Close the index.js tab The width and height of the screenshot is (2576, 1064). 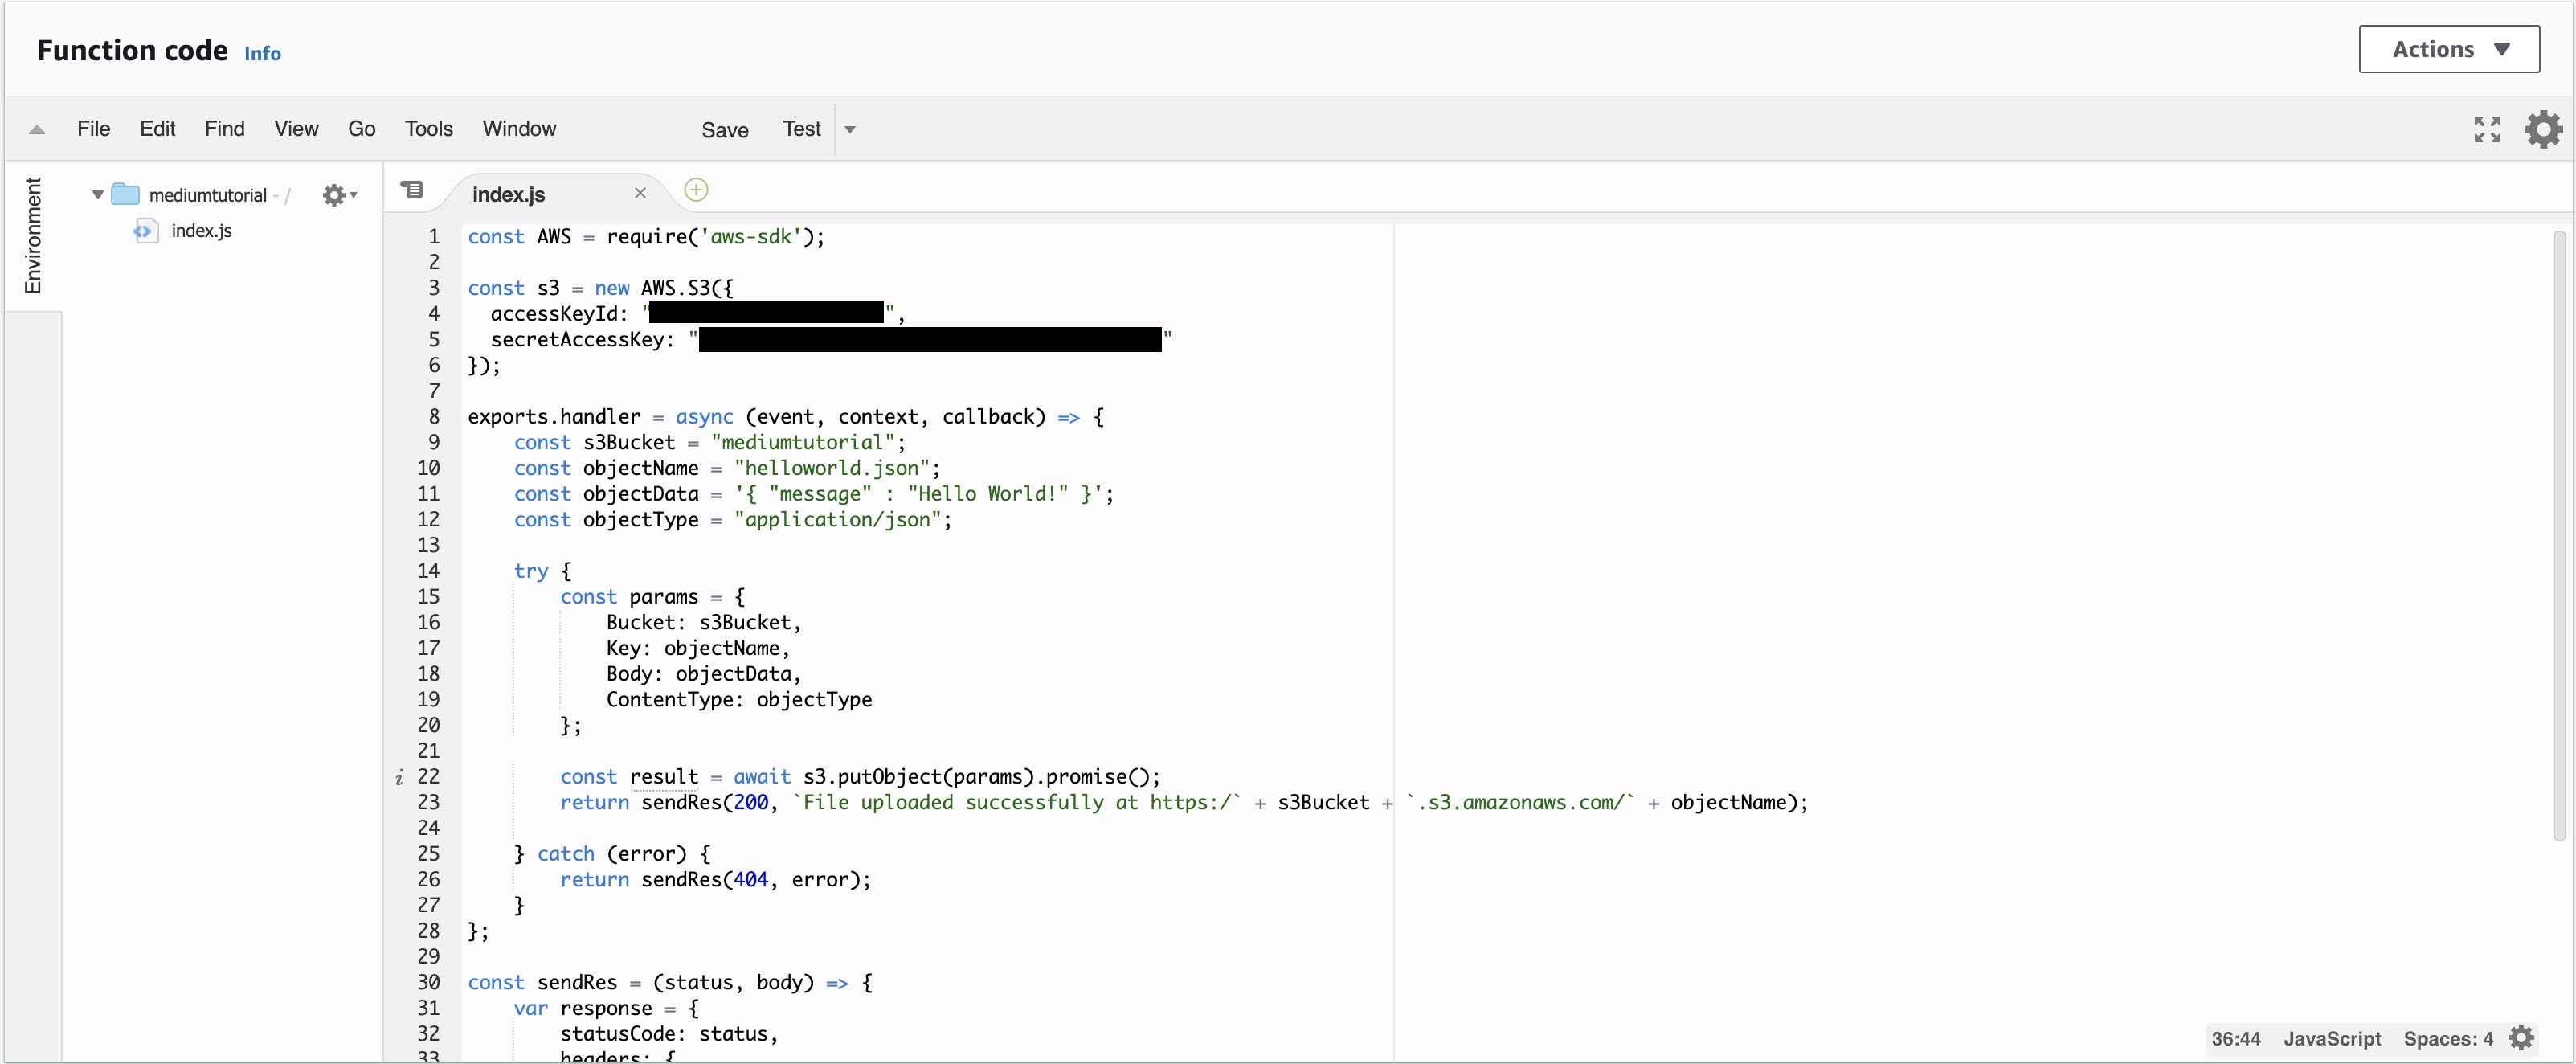640,193
